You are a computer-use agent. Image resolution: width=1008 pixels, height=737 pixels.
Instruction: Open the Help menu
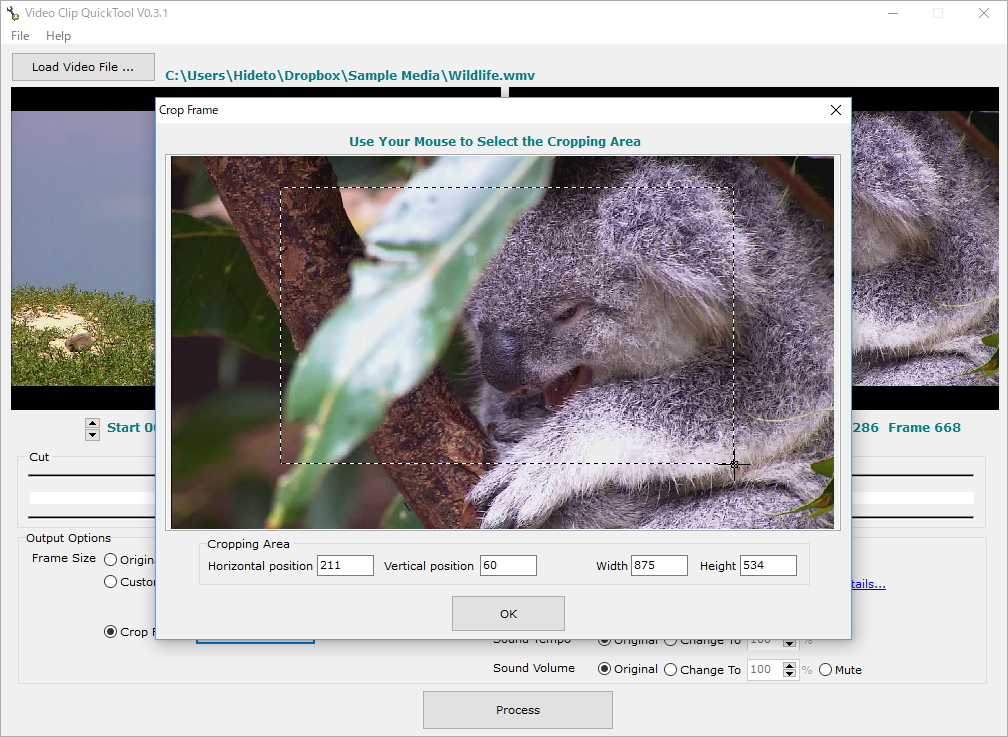click(59, 36)
